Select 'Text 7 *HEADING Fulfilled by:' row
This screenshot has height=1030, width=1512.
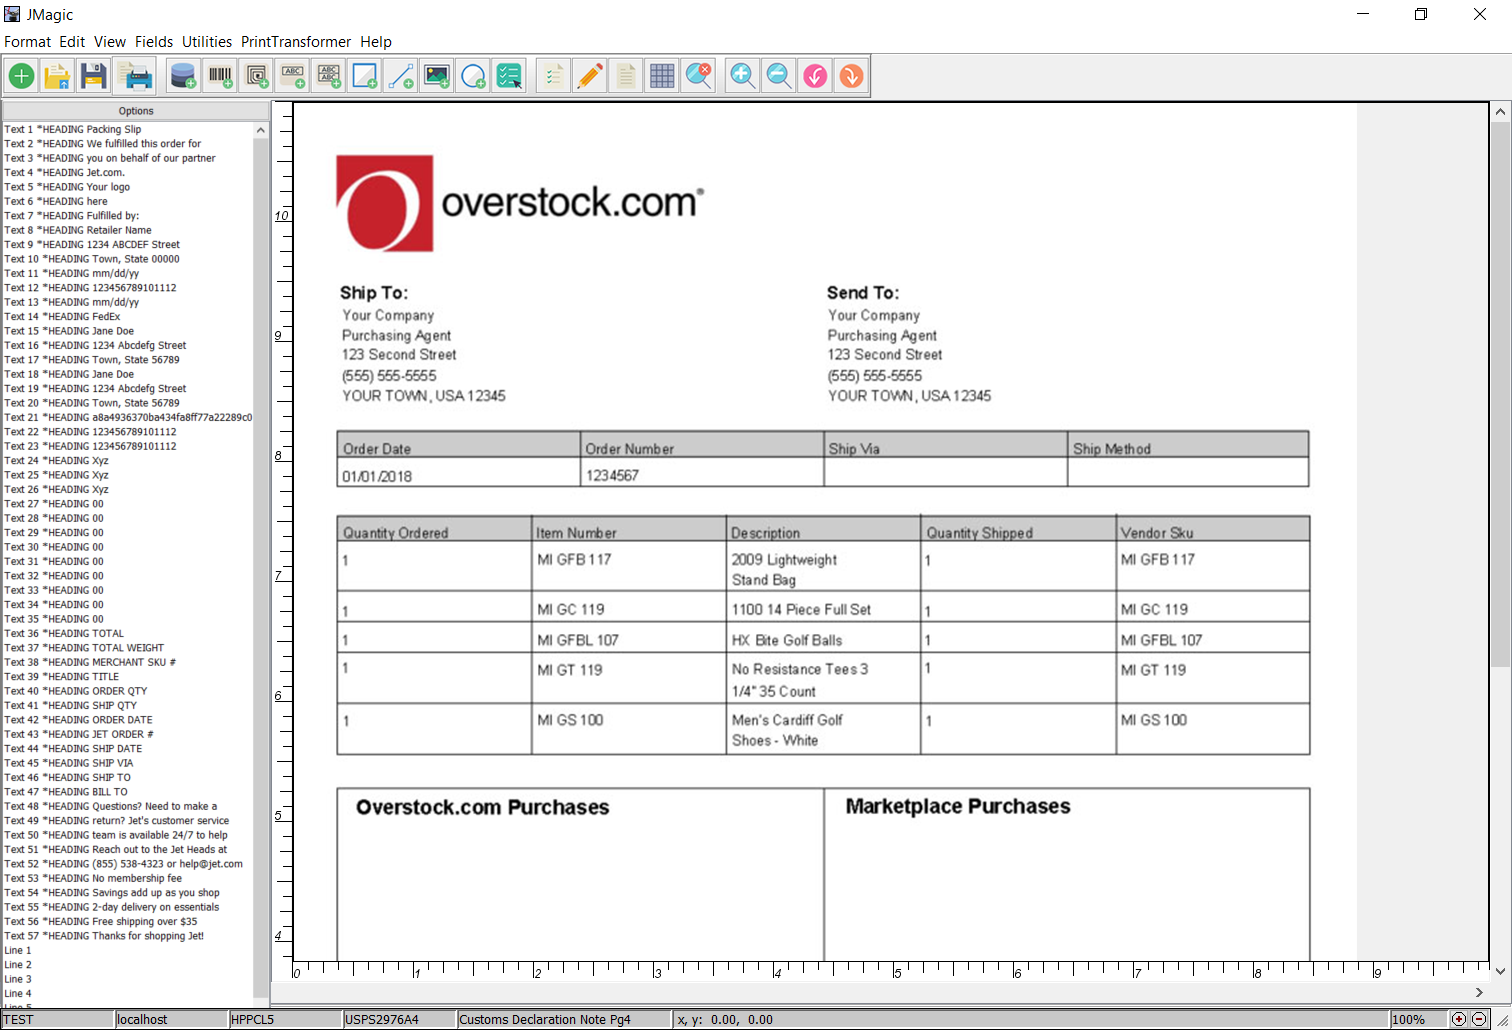128,215
